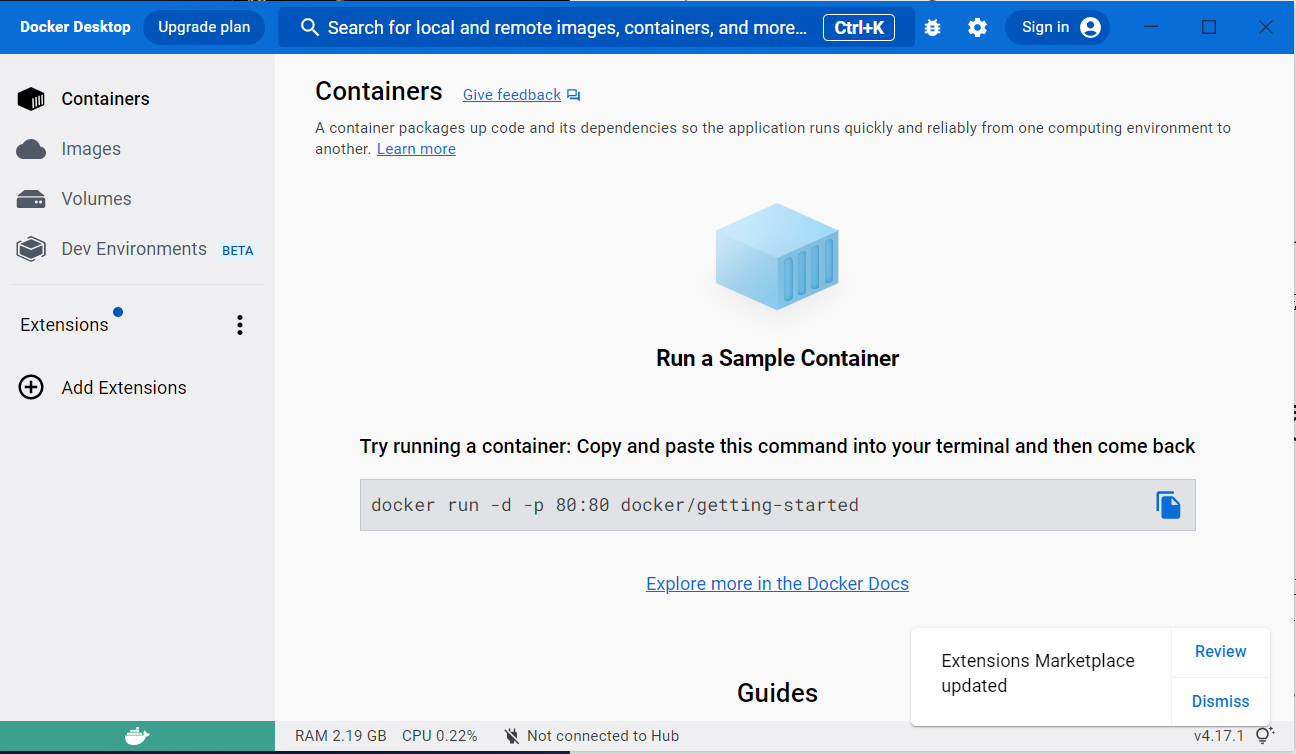Click the feedback speech bubble icon
The image size is (1296, 754).
(x=573, y=95)
